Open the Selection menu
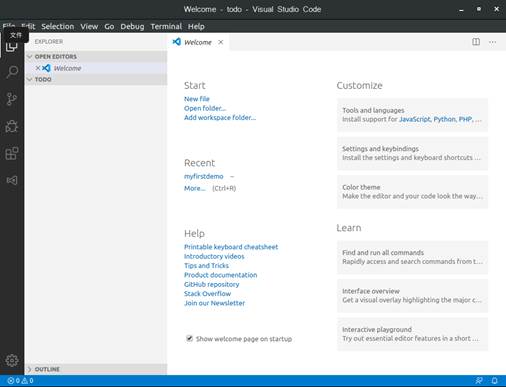 [58, 26]
